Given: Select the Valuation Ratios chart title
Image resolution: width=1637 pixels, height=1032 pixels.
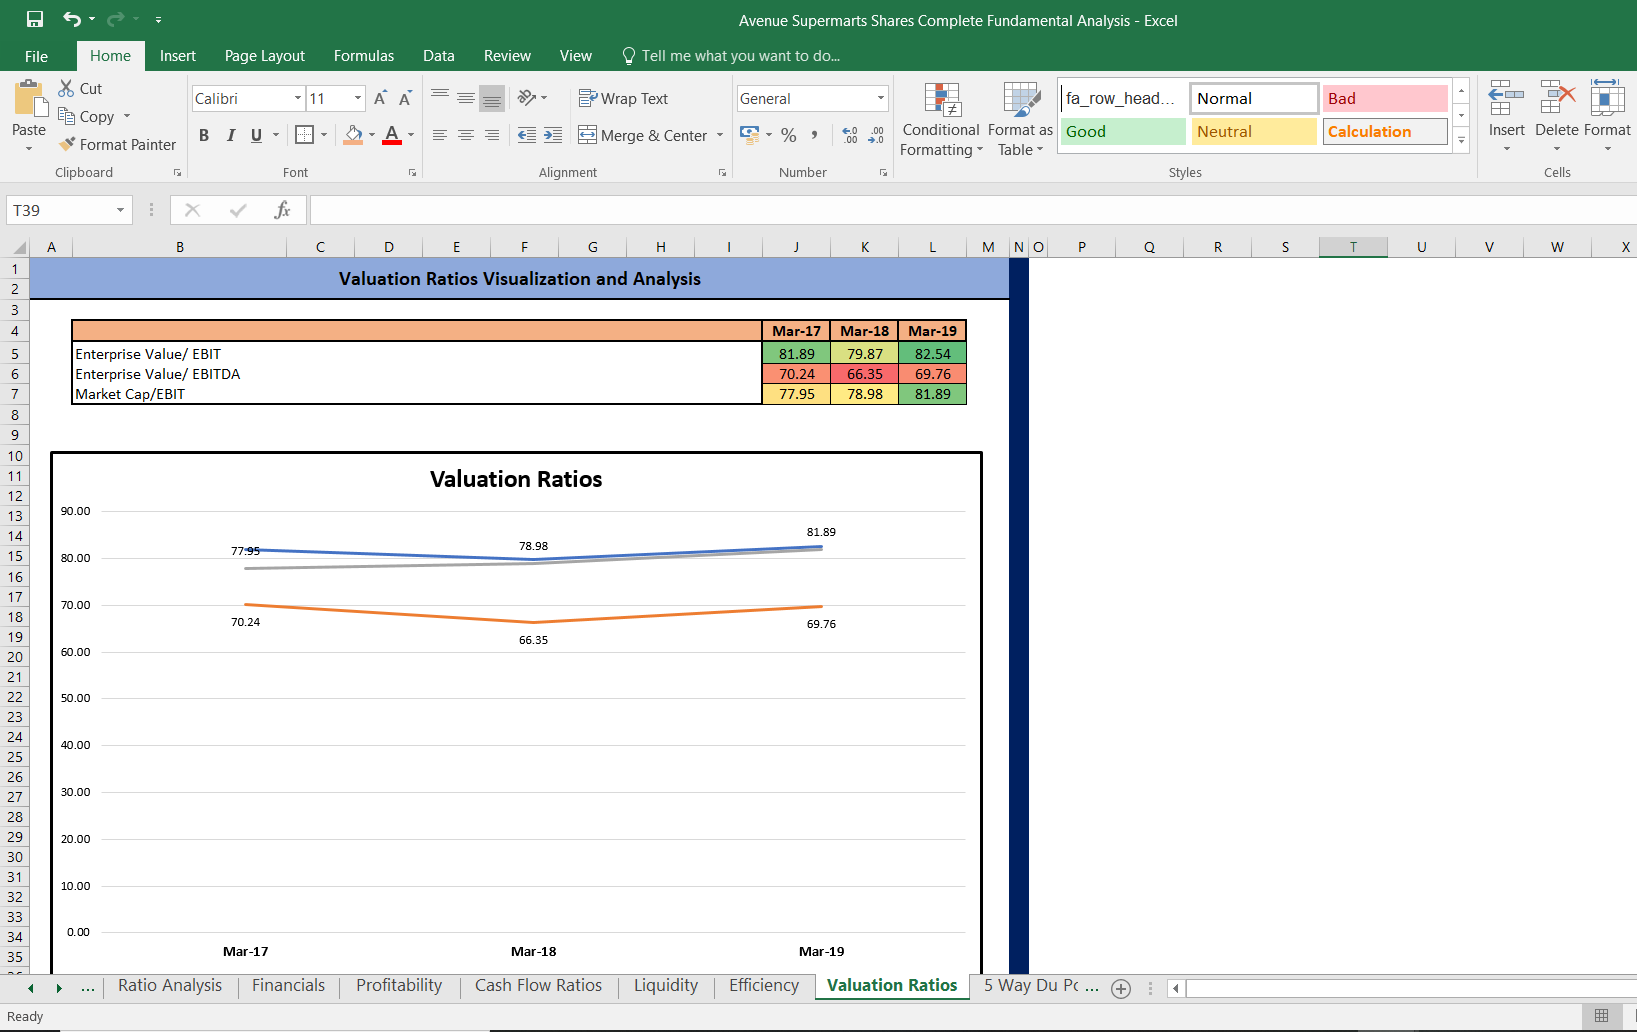Looking at the screenshot, I should pos(516,479).
